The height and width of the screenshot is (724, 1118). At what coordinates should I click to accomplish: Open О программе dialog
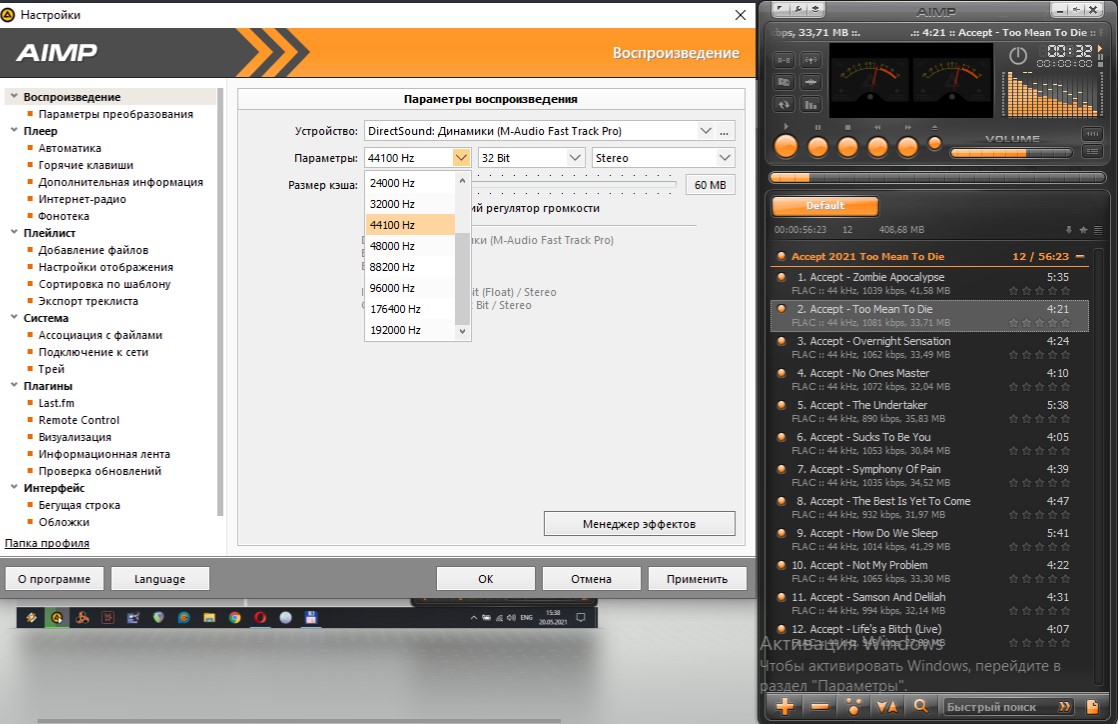[x=54, y=578]
